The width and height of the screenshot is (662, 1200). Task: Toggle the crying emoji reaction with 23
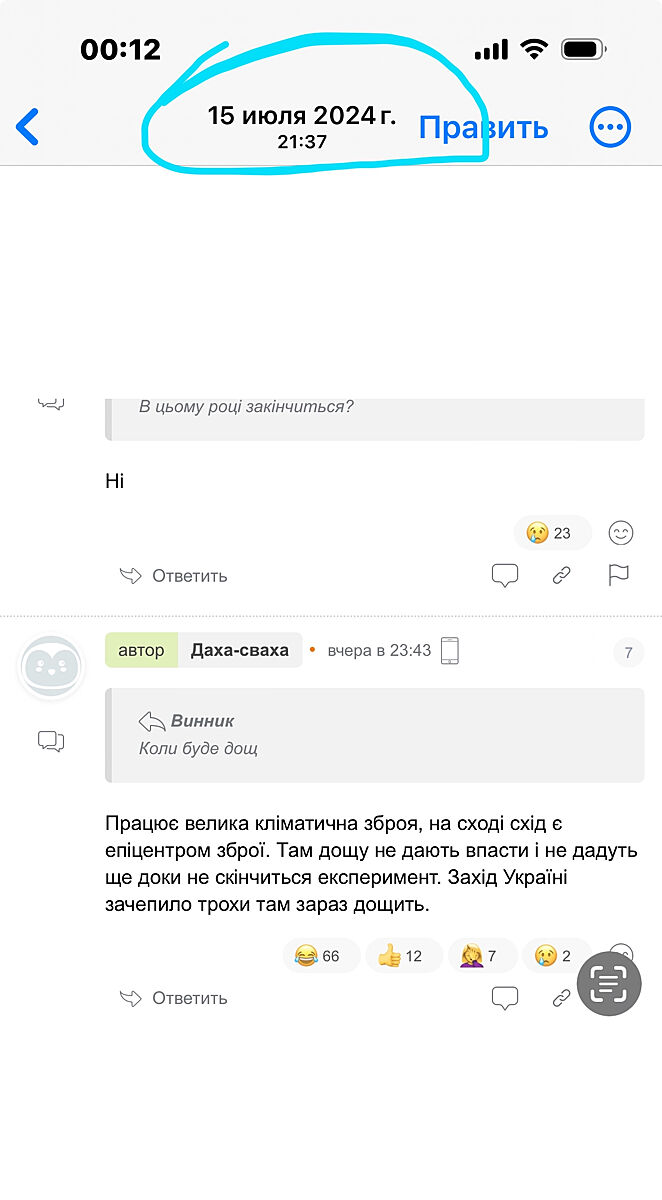pos(552,533)
